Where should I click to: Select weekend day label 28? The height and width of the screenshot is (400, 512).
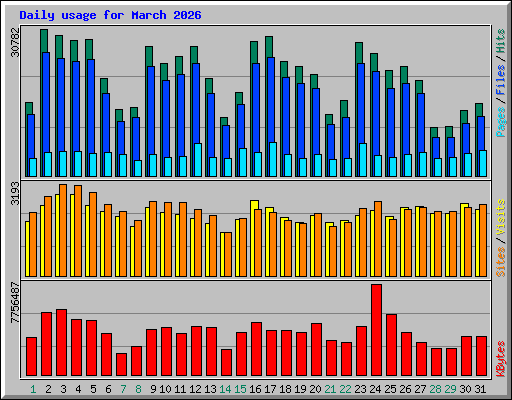[x=435, y=389]
